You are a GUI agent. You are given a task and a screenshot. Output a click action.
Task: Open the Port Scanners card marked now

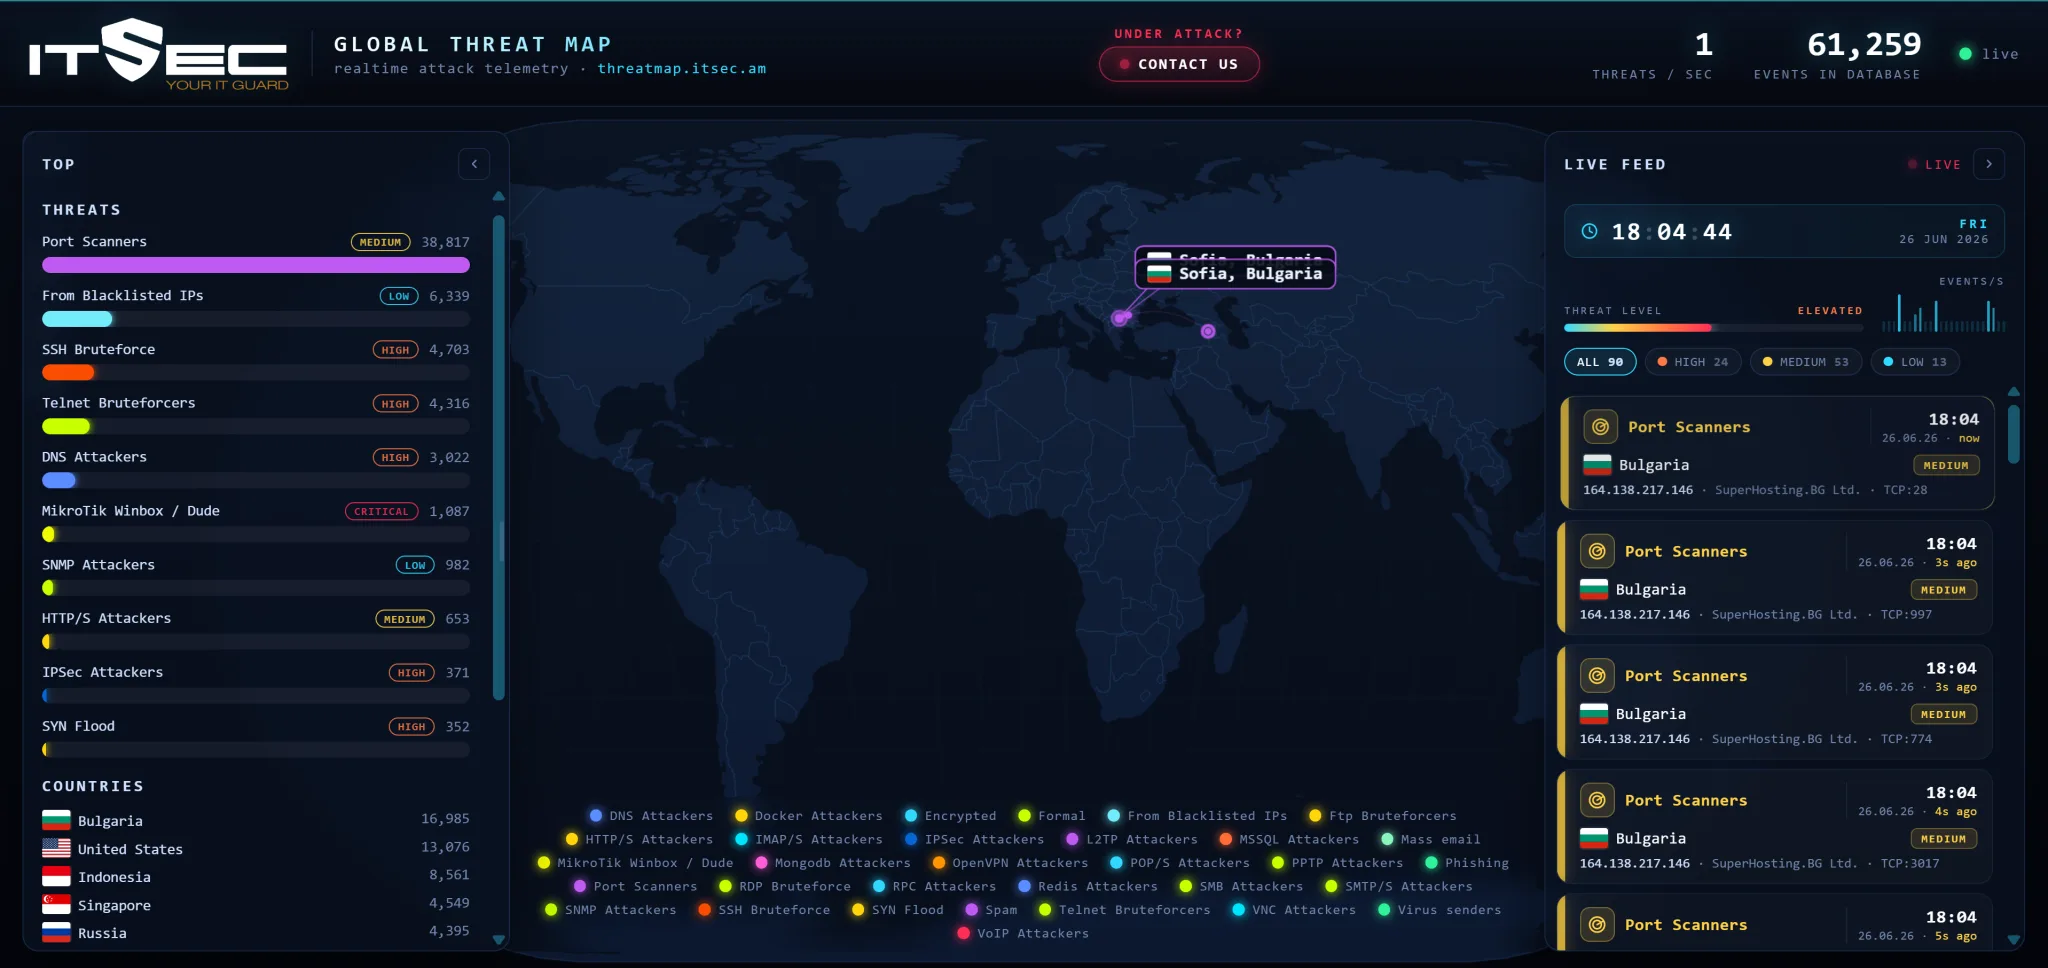point(1778,453)
